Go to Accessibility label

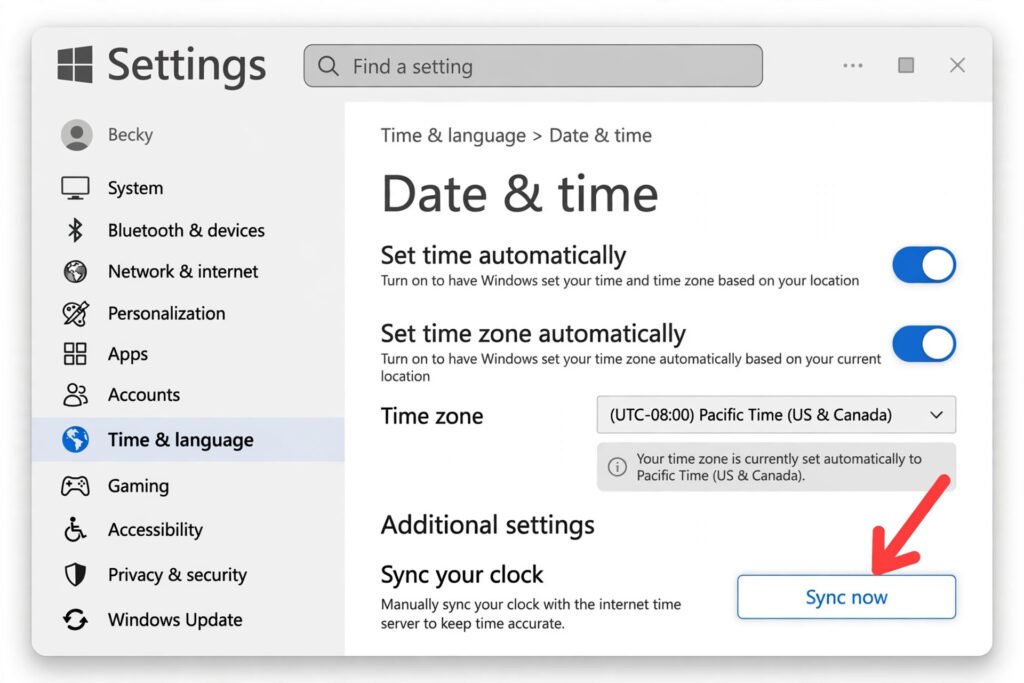[155, 530]
